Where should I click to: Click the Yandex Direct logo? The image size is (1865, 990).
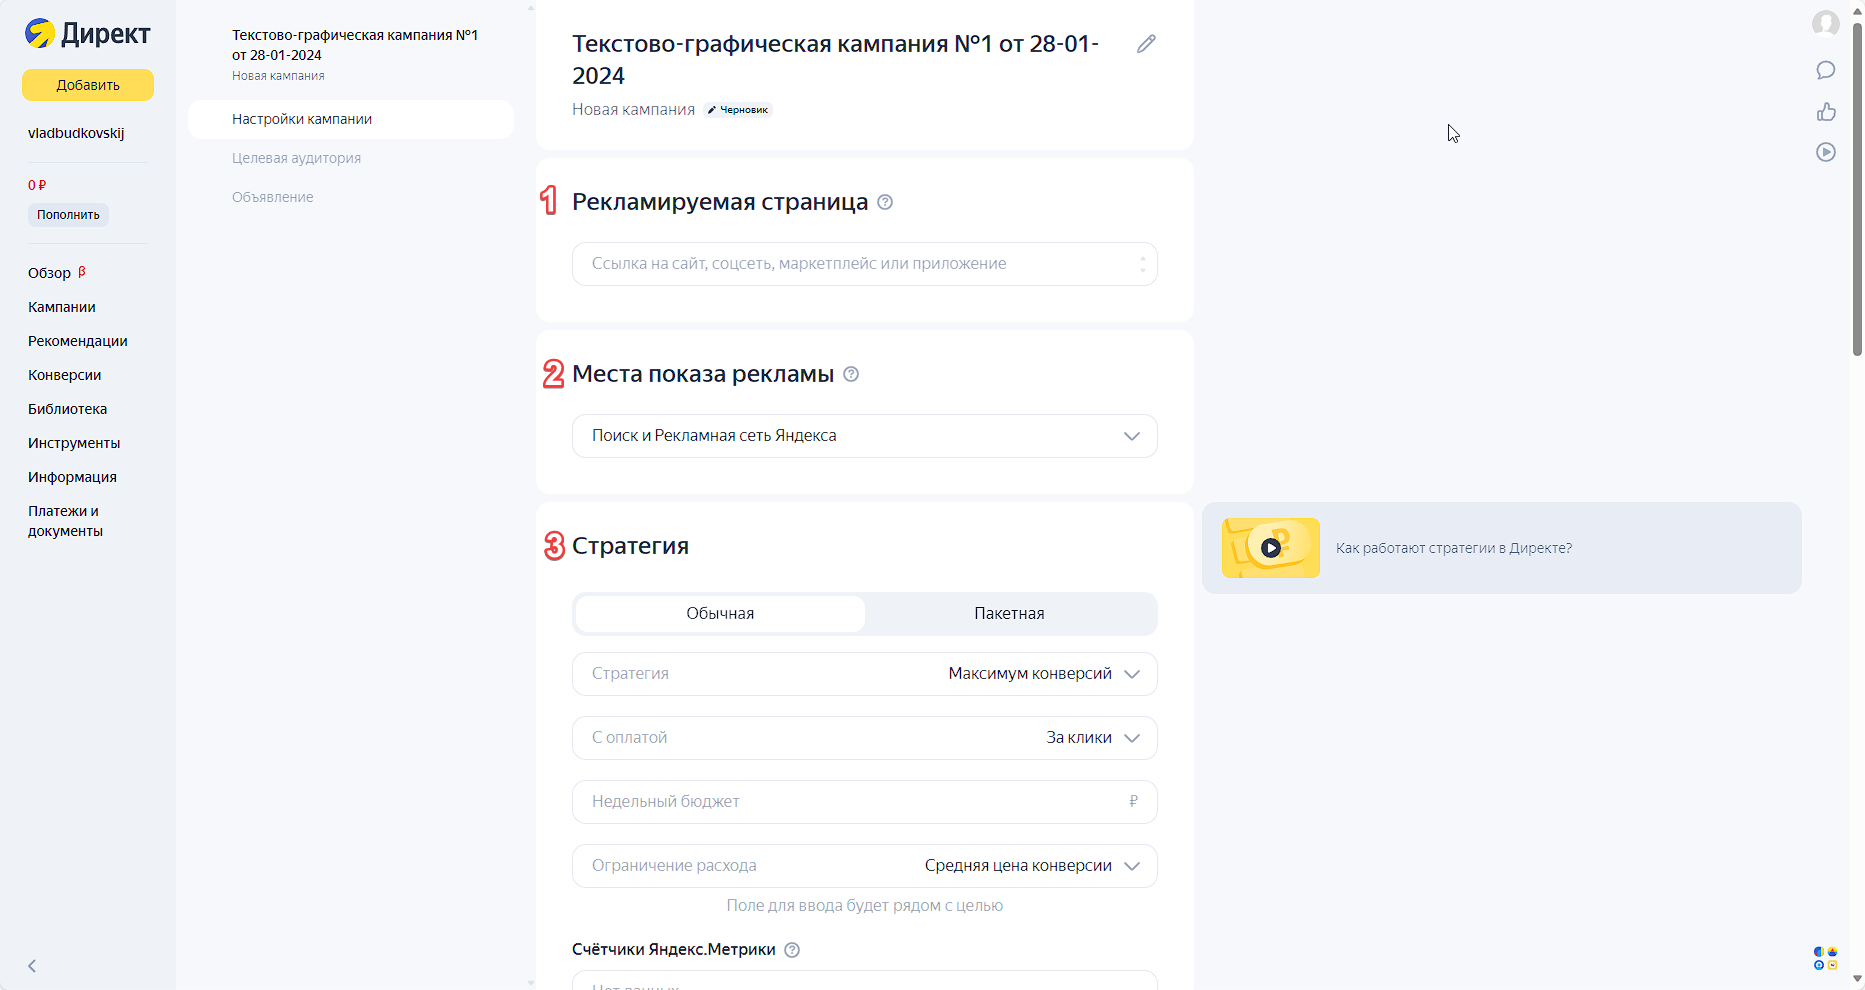[x=87, y=34]
